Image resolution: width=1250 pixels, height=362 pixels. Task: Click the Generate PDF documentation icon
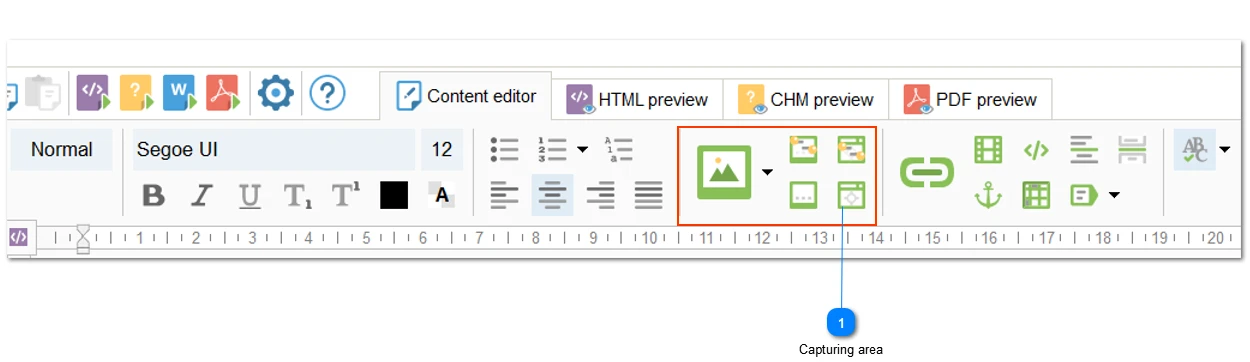[x=223, y=93]
